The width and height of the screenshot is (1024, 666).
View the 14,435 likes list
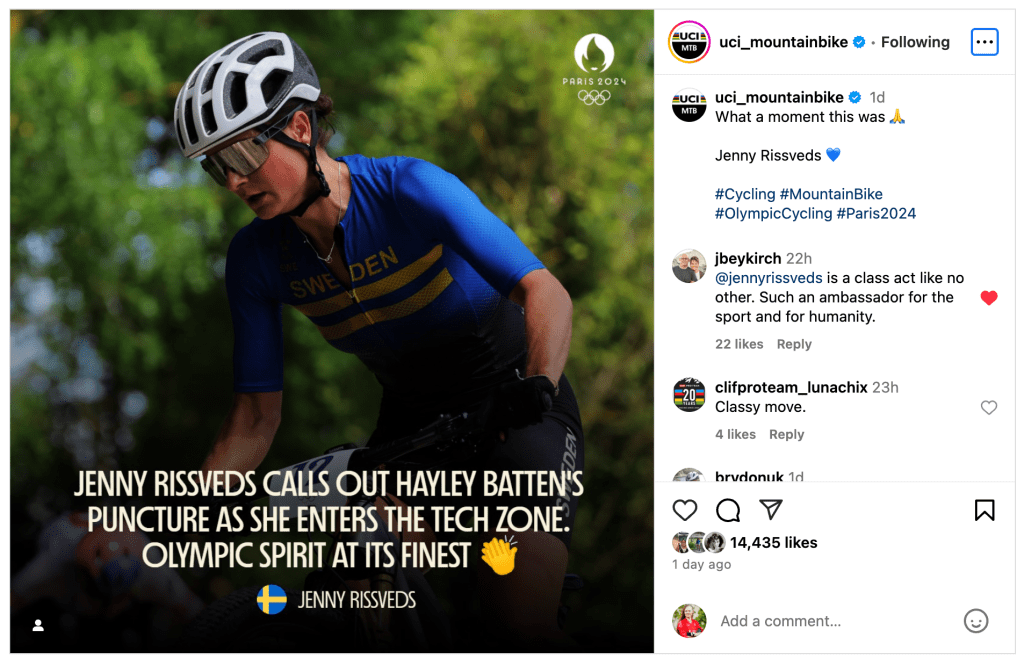773,542
